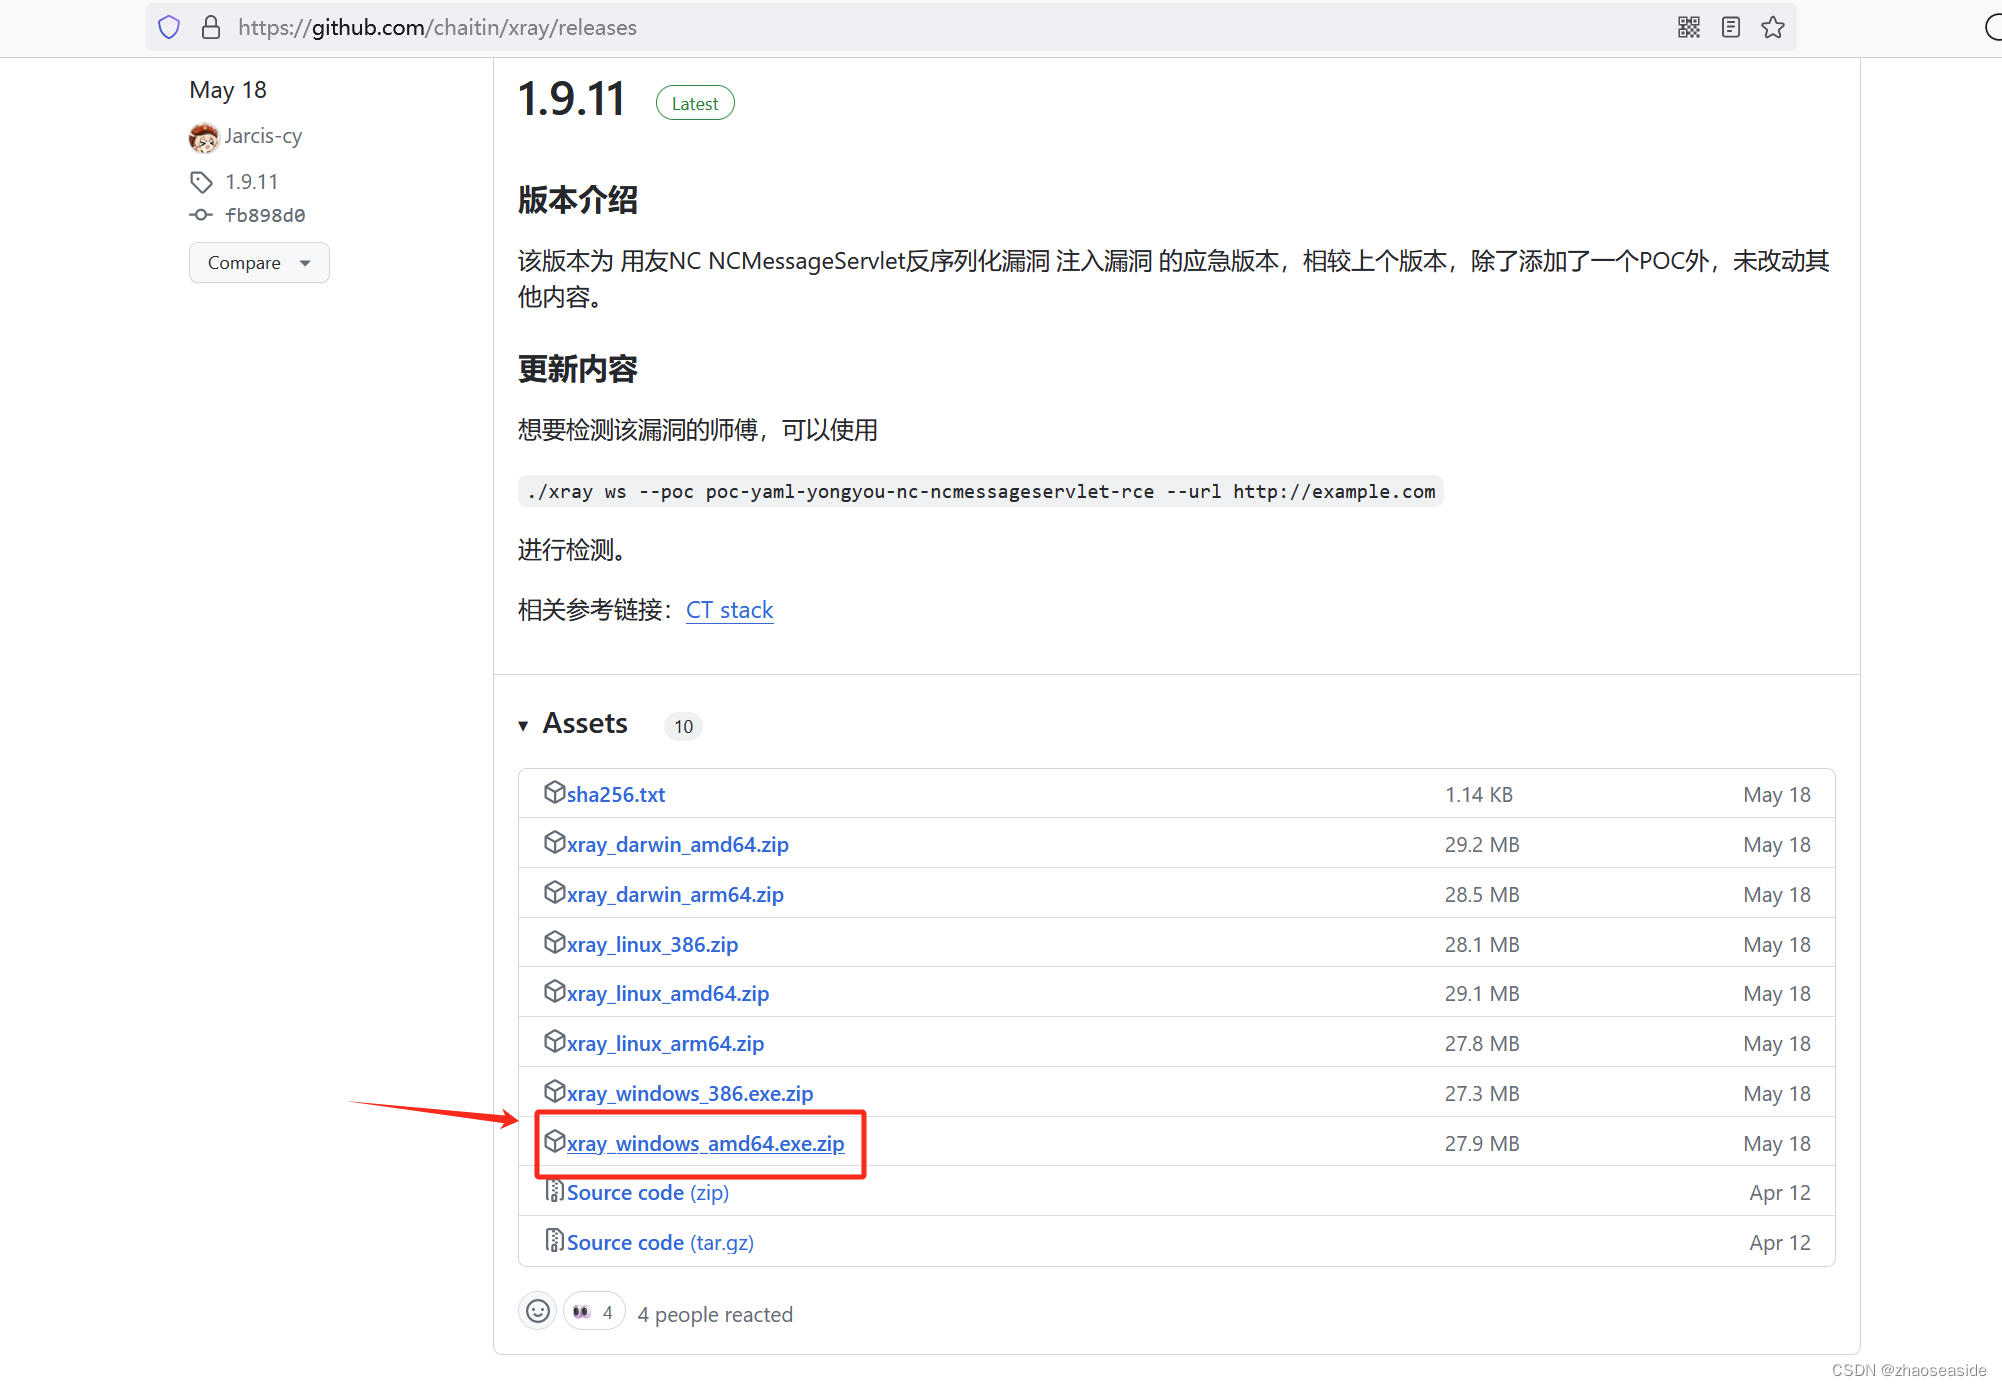Screen dimensions: 2002x1386
Task: Collapse the Assets section
Action: tap(523, 725)
